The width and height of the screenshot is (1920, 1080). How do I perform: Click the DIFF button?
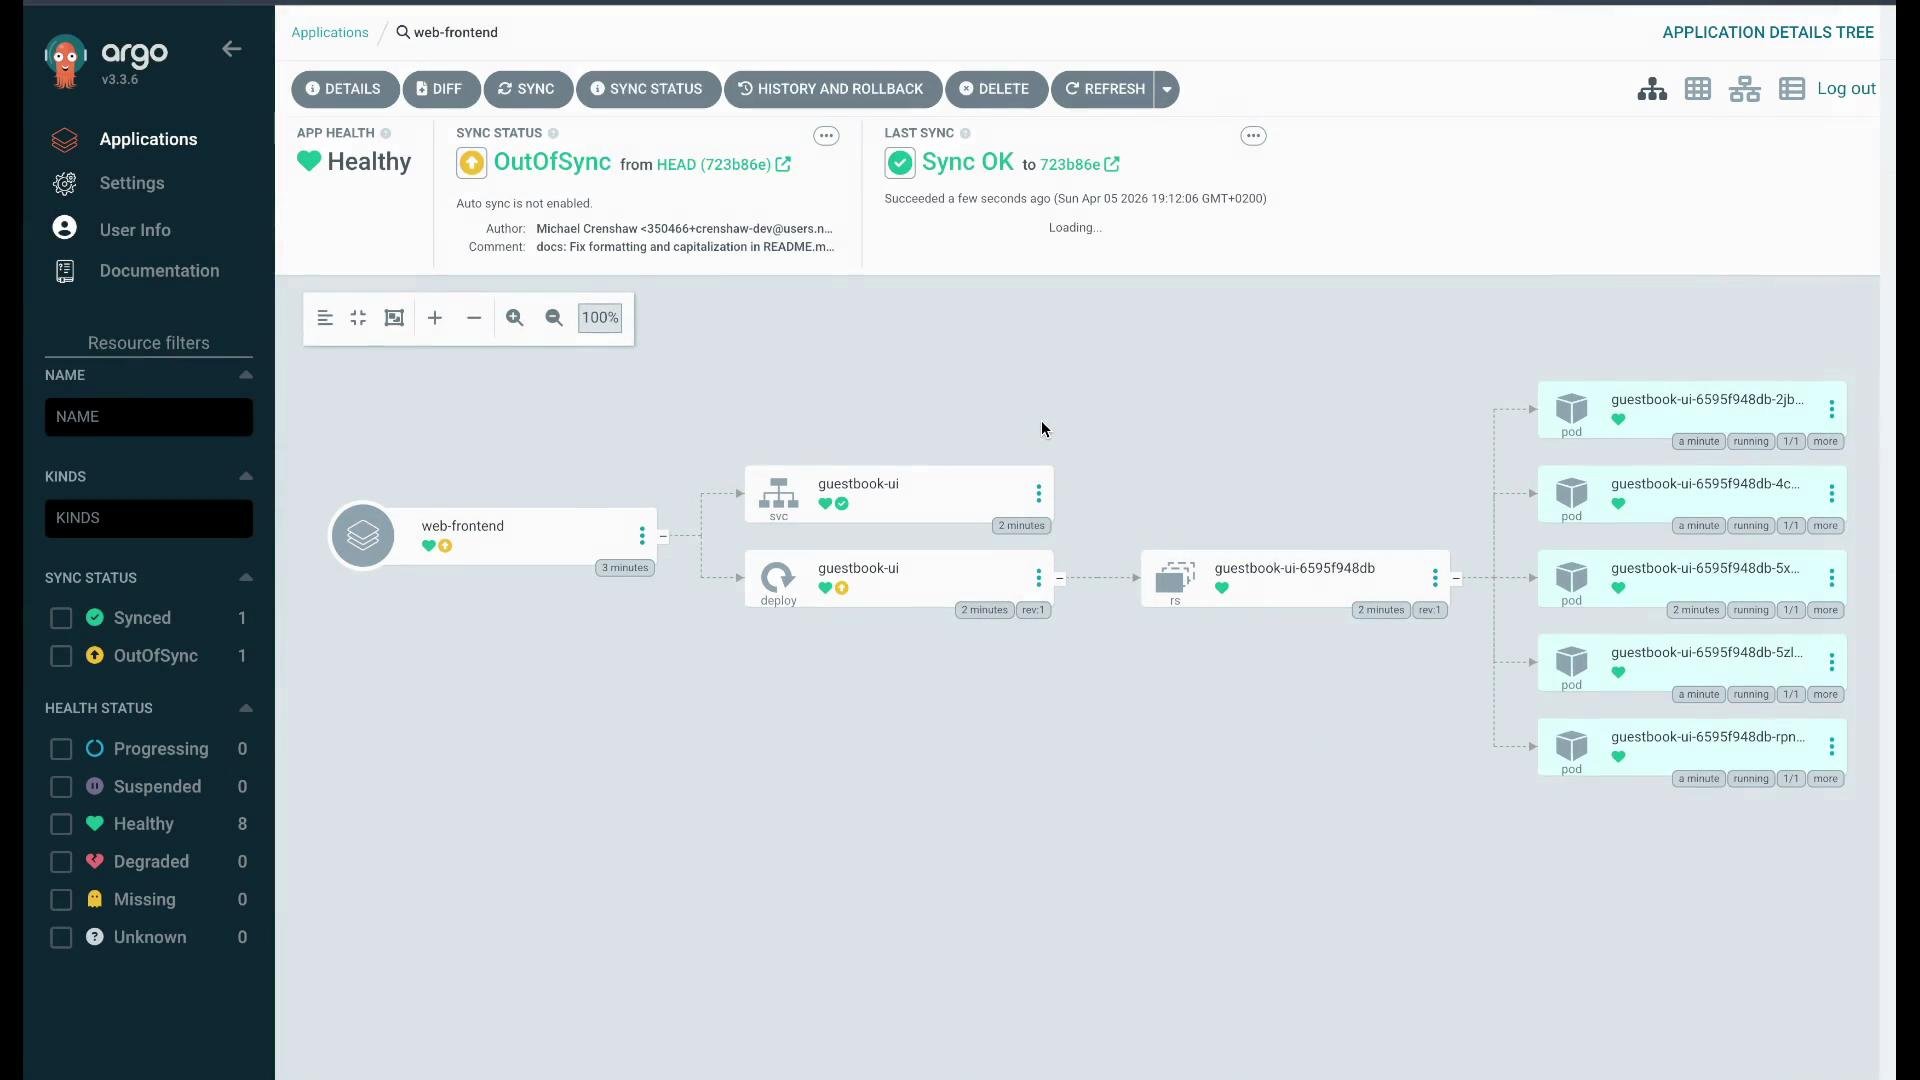(440, 89)
